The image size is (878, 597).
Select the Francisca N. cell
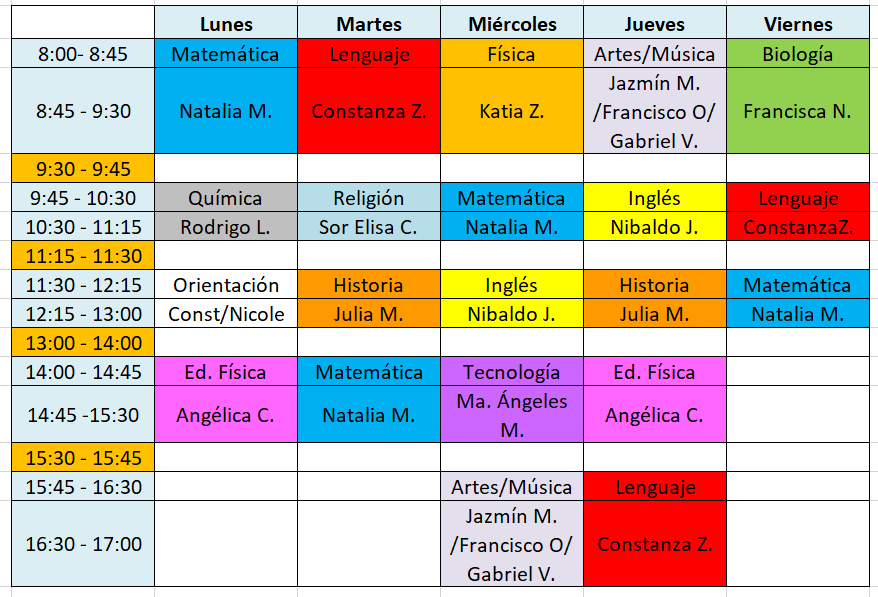797,111
